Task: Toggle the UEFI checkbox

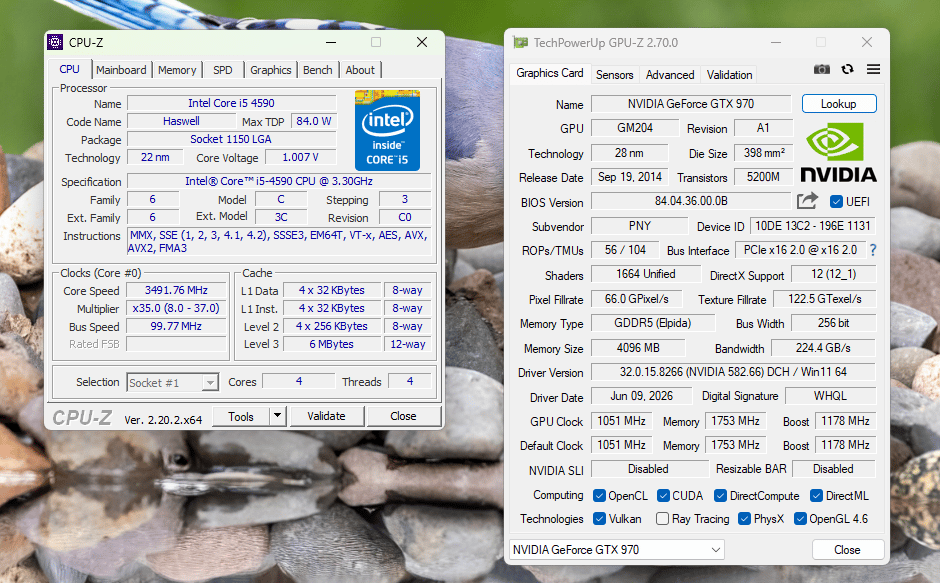Action: point(836,202)
